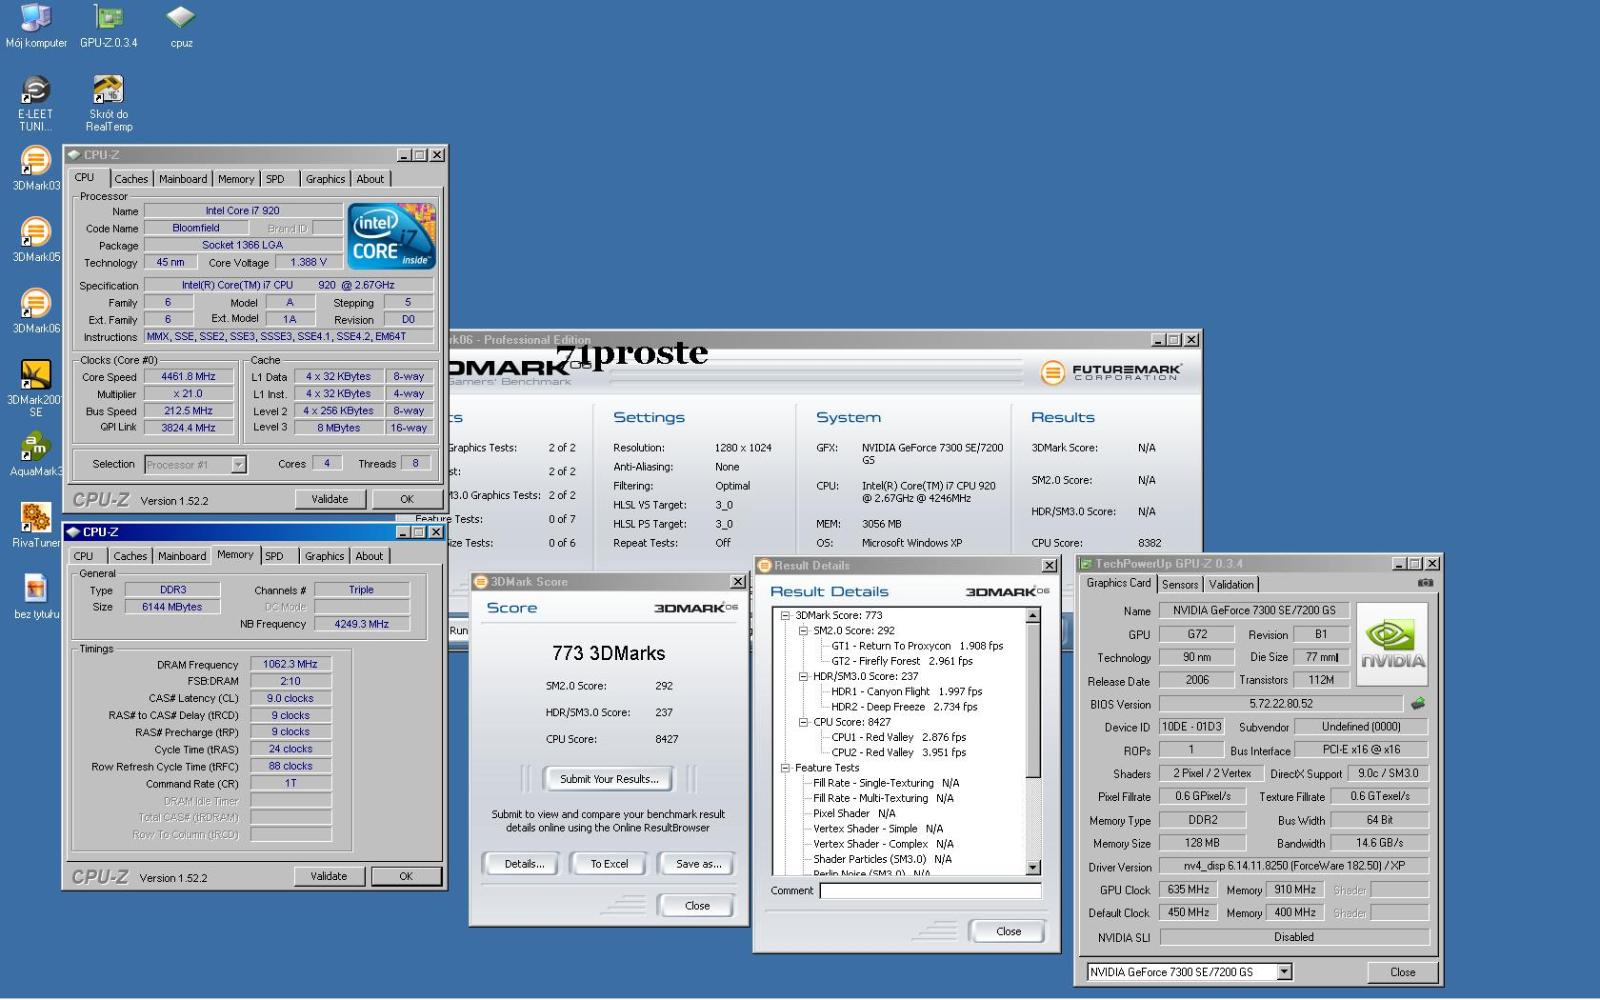Click the Core Speed value 4461.8 MHz
The image size is (1600, 1000).
coord(188,377)
